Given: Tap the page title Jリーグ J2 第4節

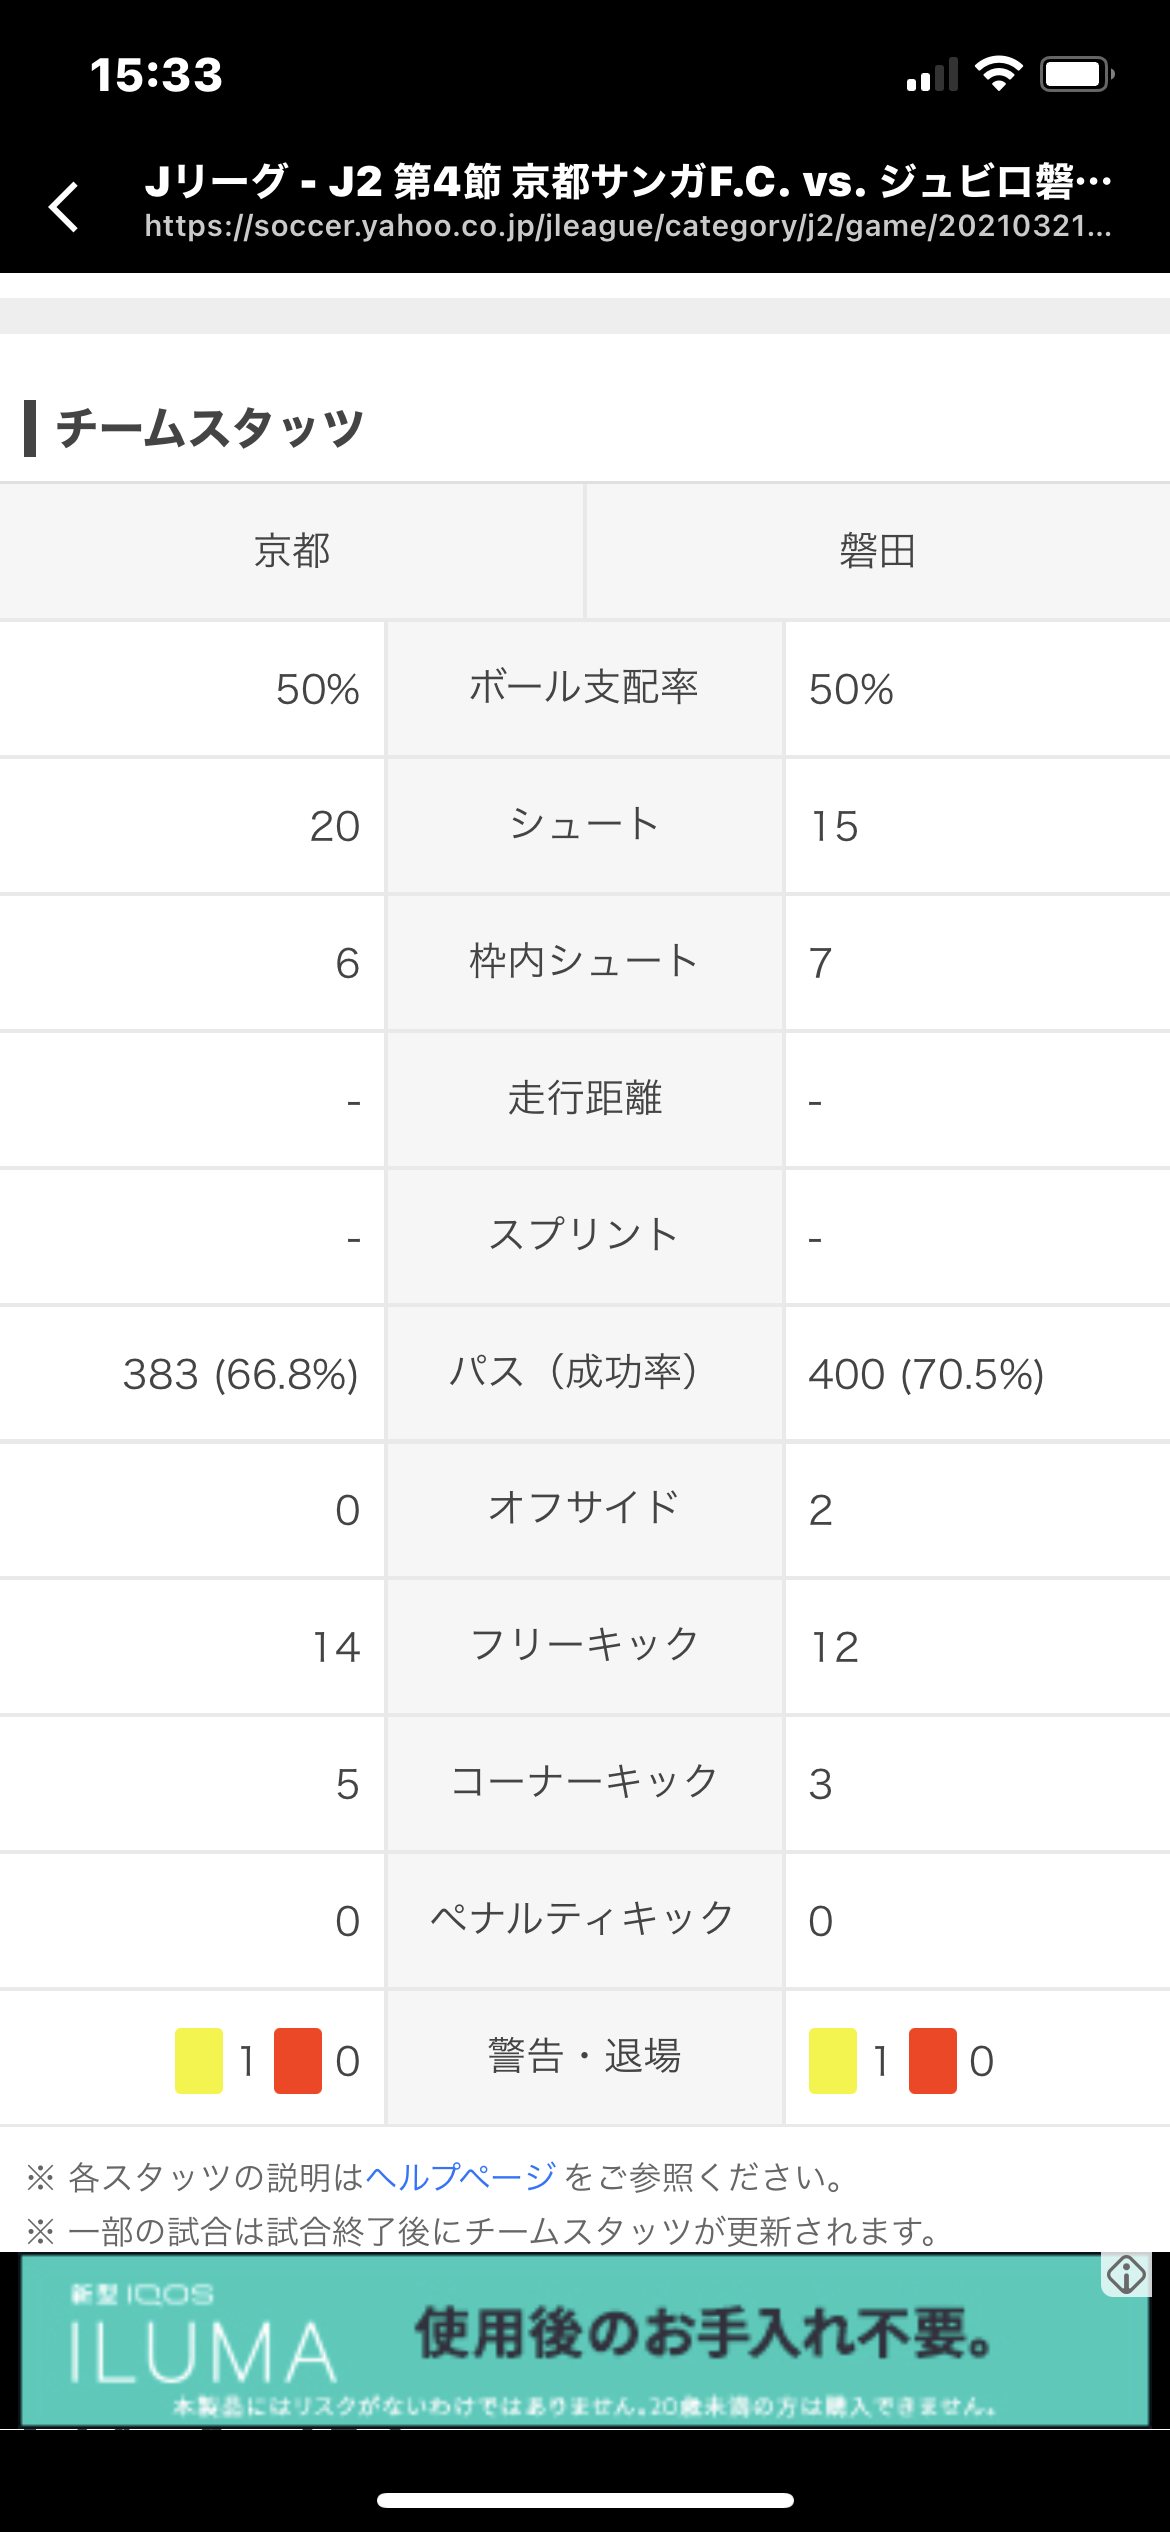Looking at the screenshot, I should point(627,181).
